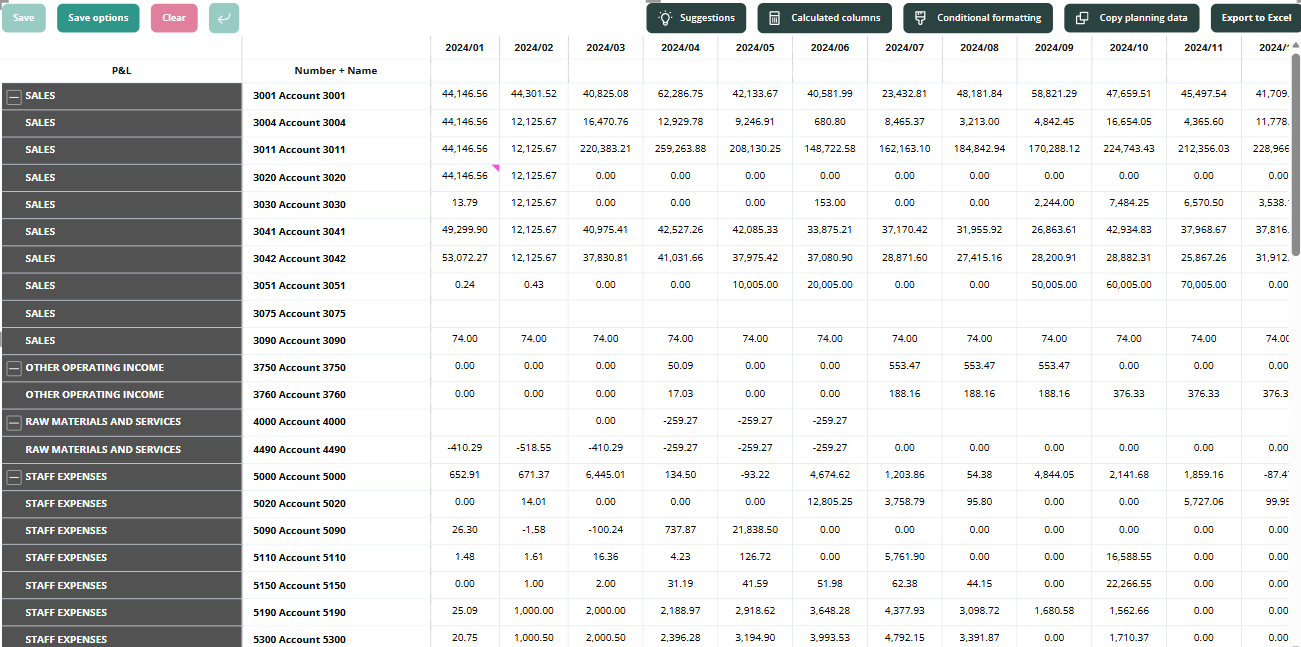
Task: Click the return arrow icon button
Action: (x=224, y=18)
